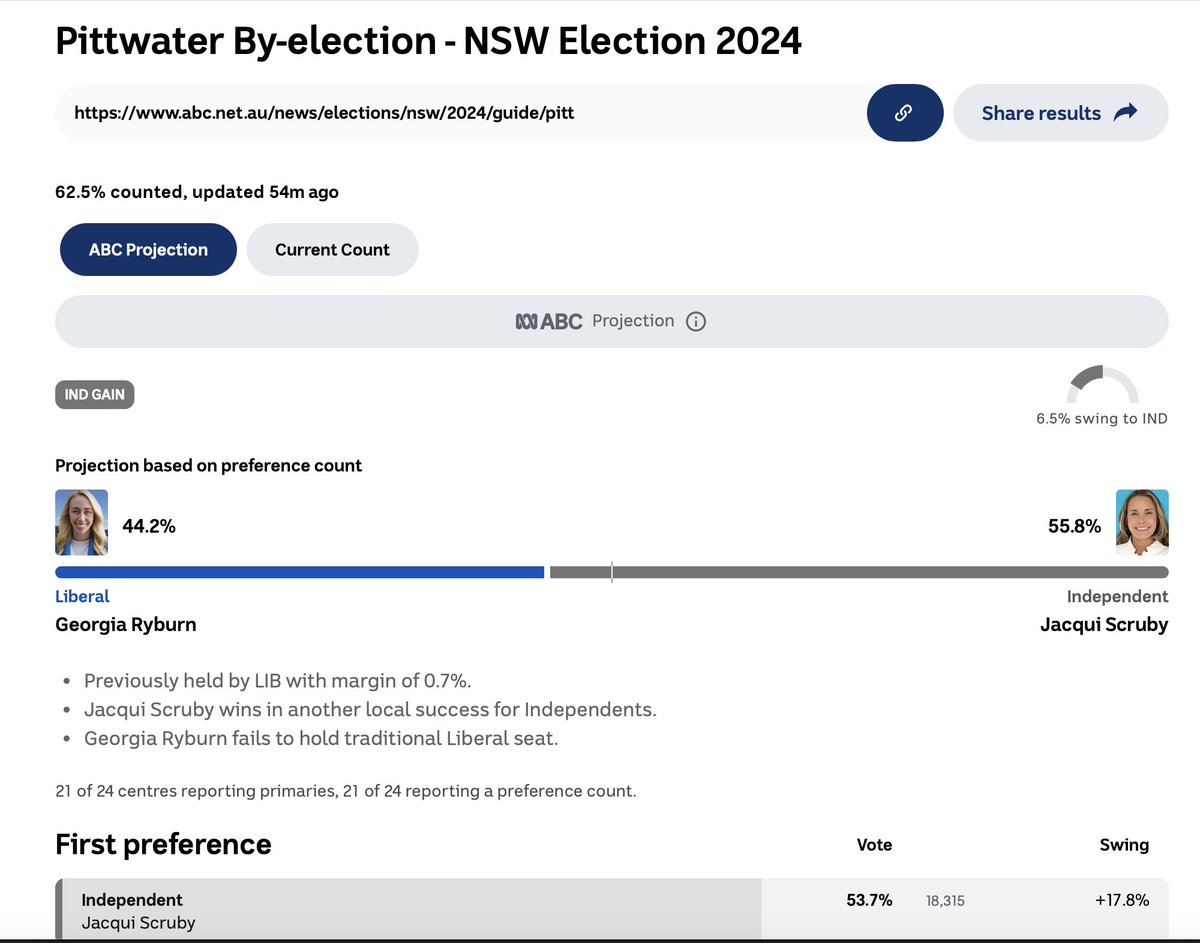The height and width of the screenshot is (943, 1200).
Task: Copy page link using the chain icon button
Action: pyautogui.click(x=904, y=113)
